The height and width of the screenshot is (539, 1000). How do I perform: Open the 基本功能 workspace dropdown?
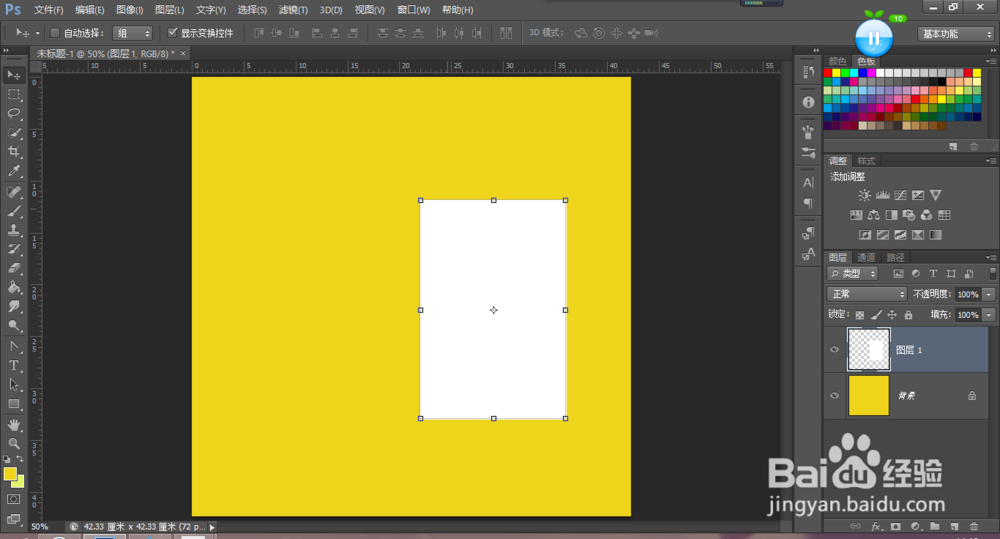(957, 34)
